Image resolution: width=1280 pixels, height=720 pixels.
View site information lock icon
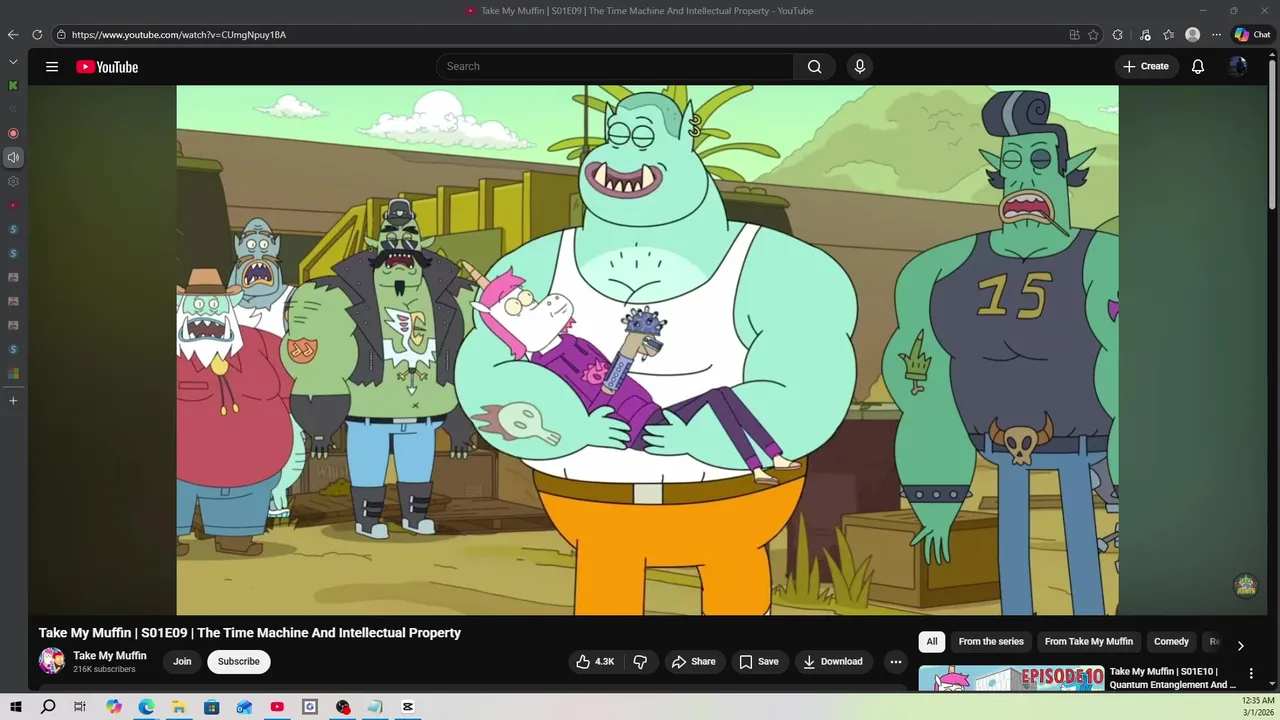pyautogui.click(x=61, y=34)
